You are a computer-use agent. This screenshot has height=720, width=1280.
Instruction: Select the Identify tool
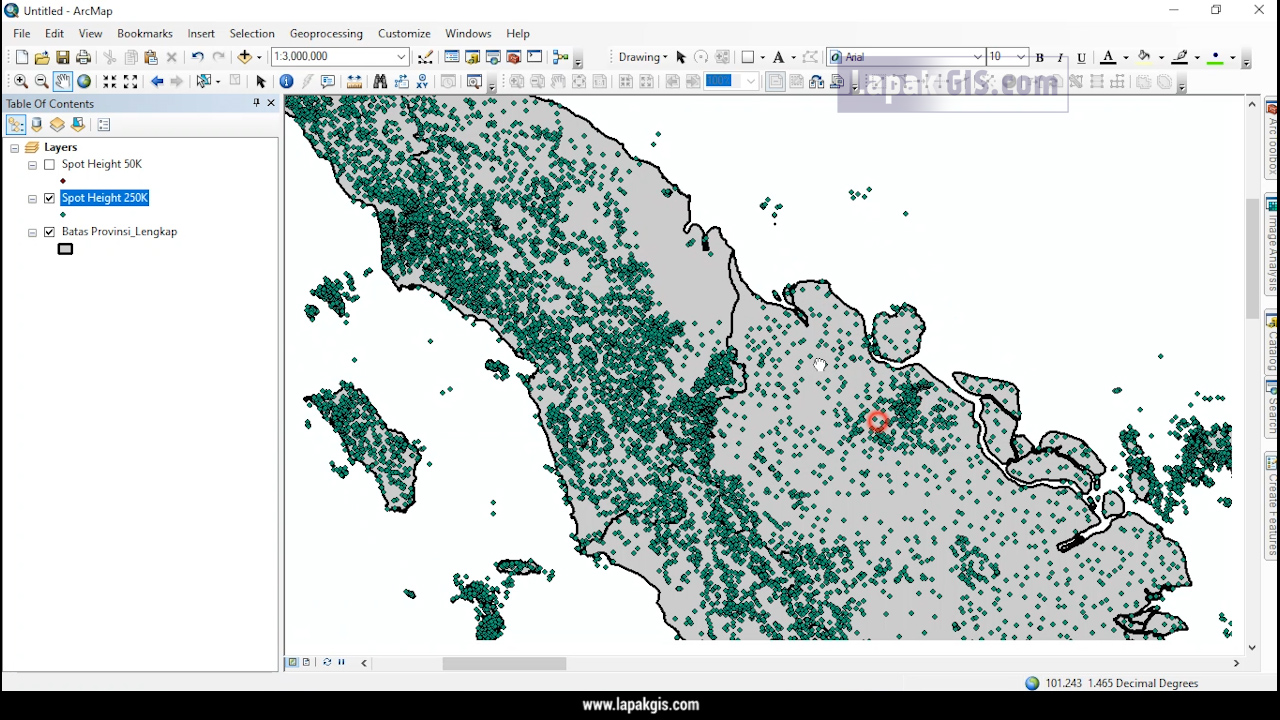287,81
